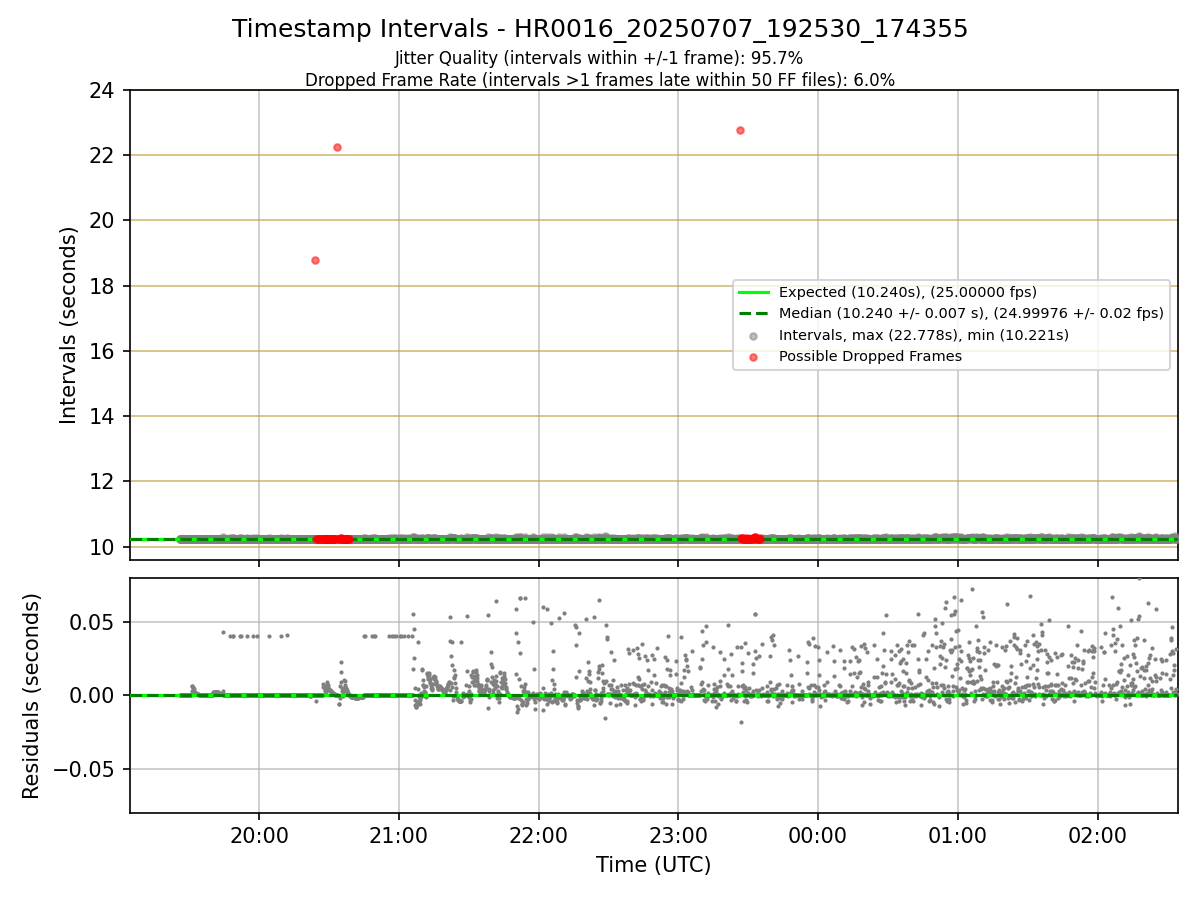Click the red outlier point near 18.8 seconds
1200x900 pixels.
[x=315, y=260]
